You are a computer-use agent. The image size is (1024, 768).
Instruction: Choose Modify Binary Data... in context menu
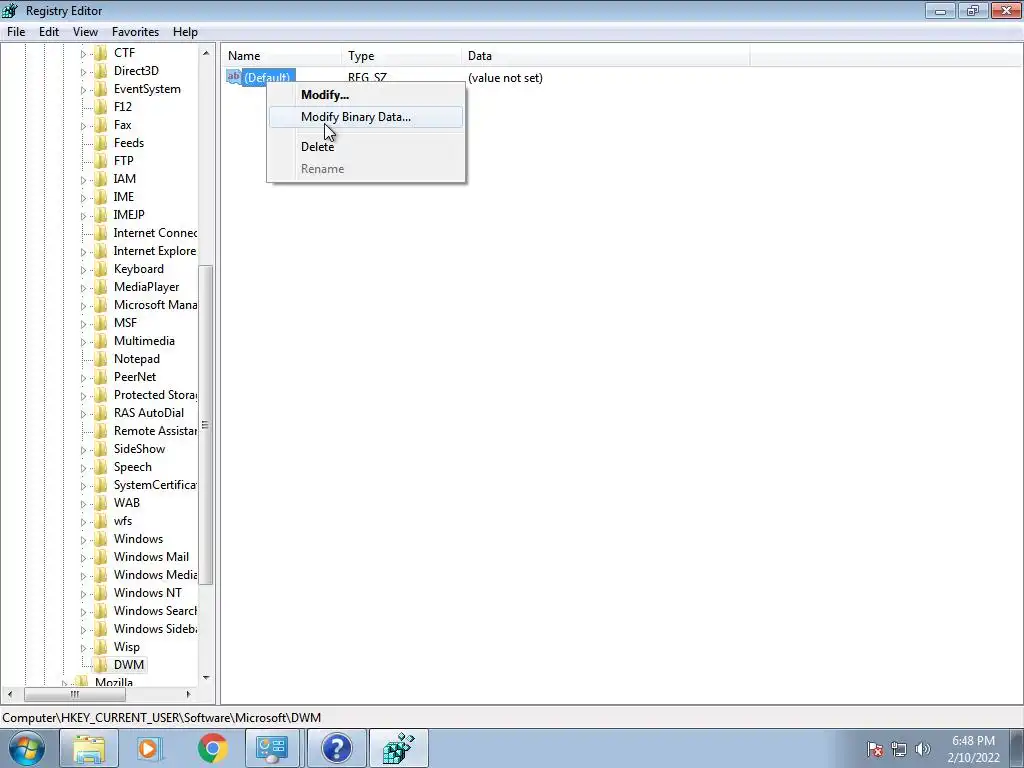pos(366,117)
